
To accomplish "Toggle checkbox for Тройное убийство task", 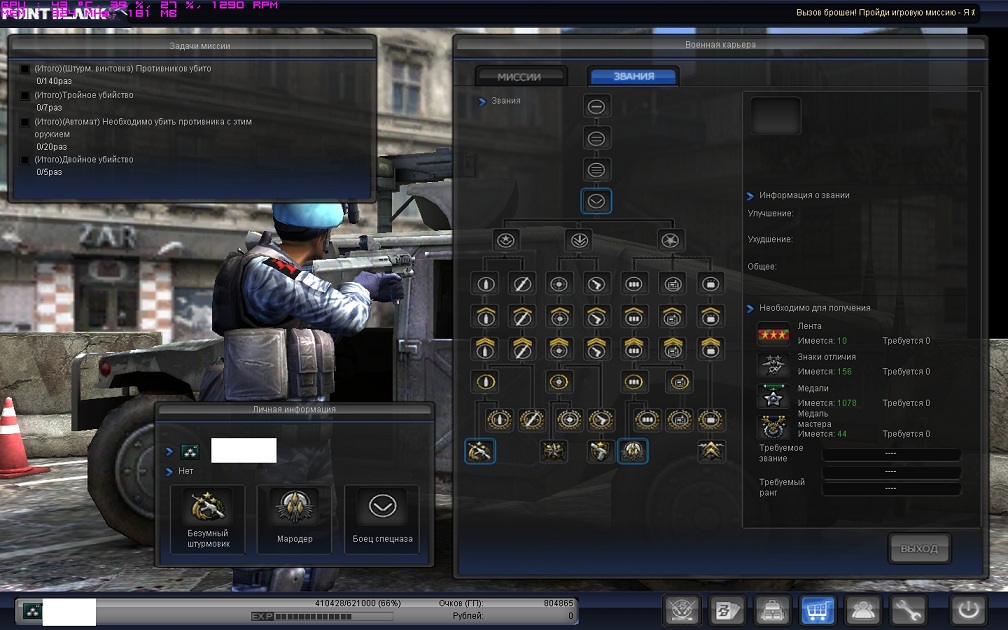I will pyautogui.click(x=24, y=96).
